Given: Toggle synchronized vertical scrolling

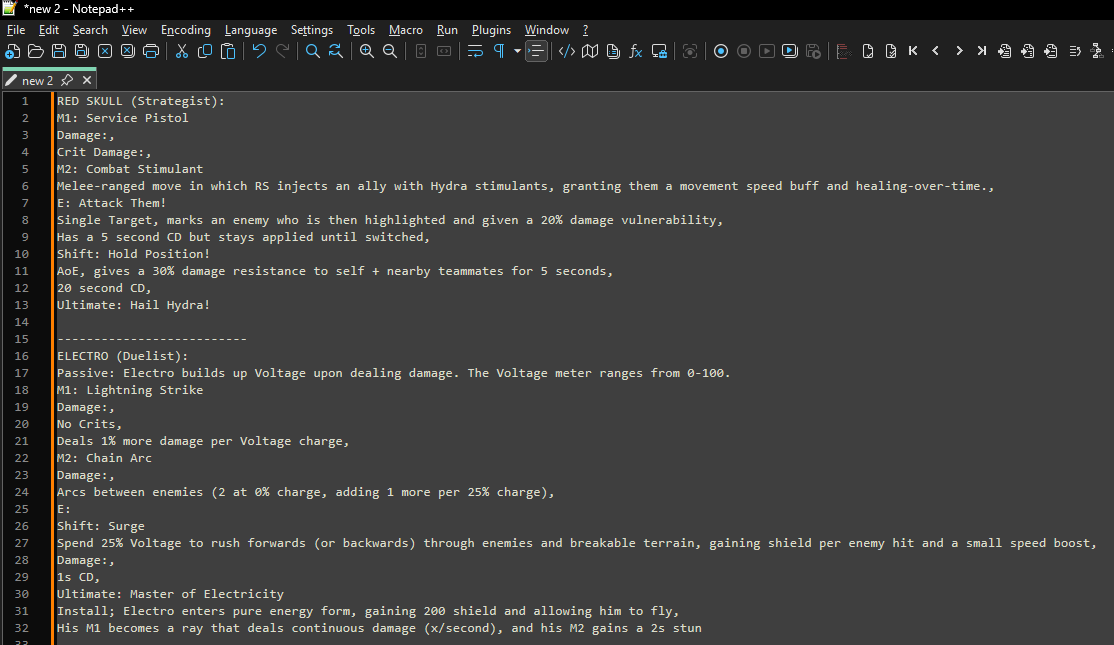Looking at the screenshot, I should coord(421,51).
